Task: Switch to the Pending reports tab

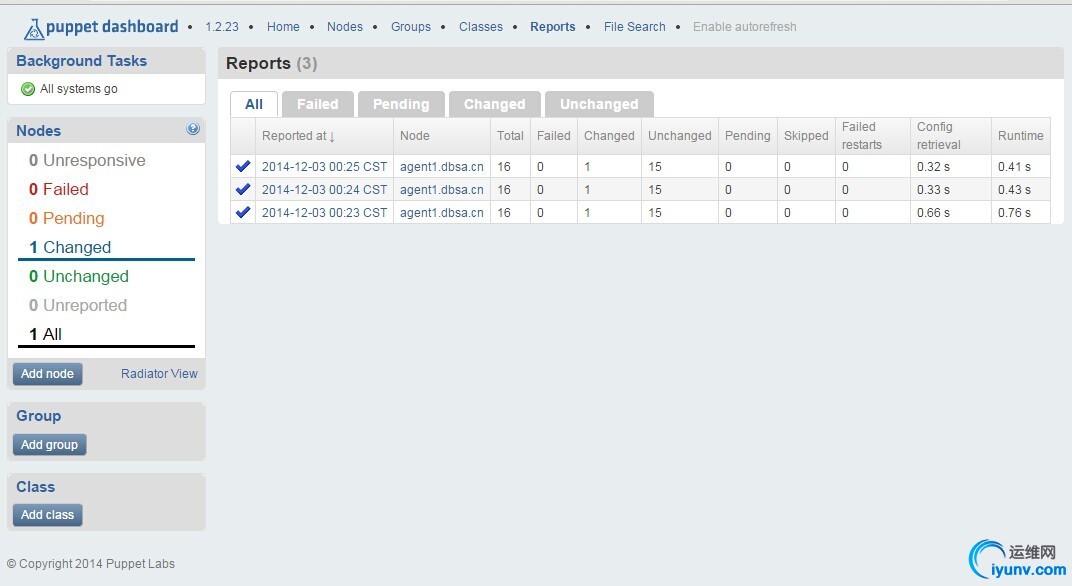Action: coord(401,104)
